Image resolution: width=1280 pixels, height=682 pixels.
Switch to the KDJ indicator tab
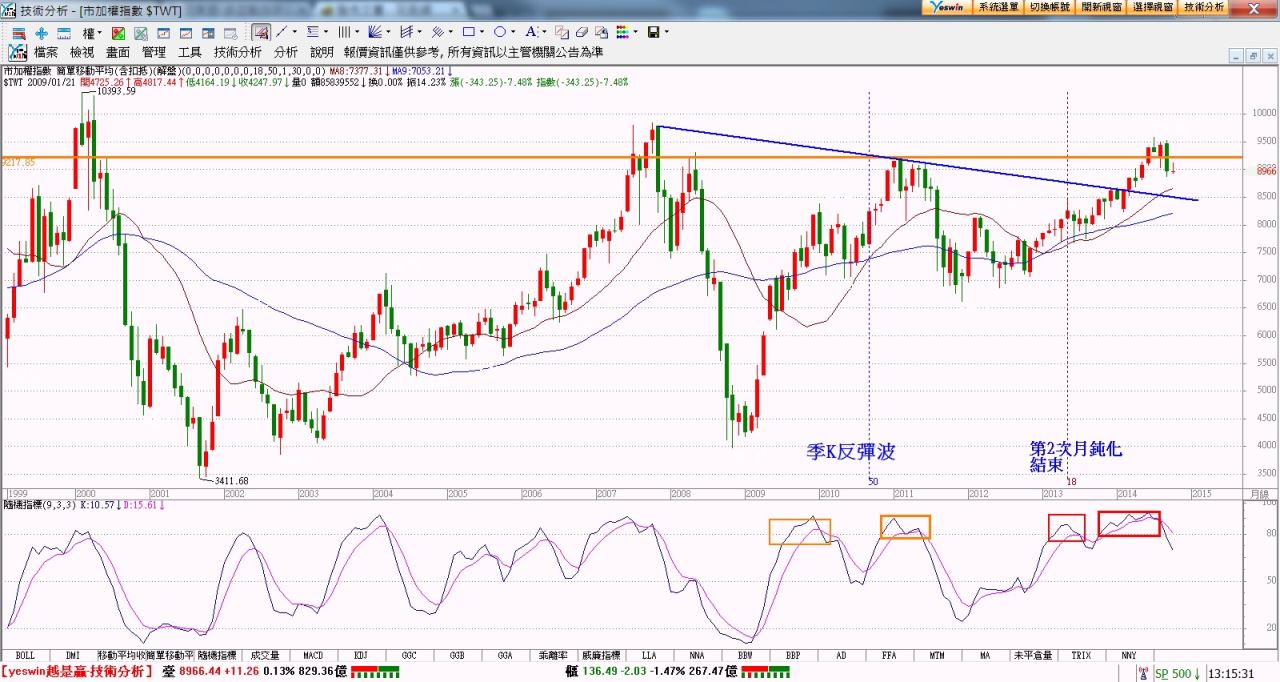point(360,655)
